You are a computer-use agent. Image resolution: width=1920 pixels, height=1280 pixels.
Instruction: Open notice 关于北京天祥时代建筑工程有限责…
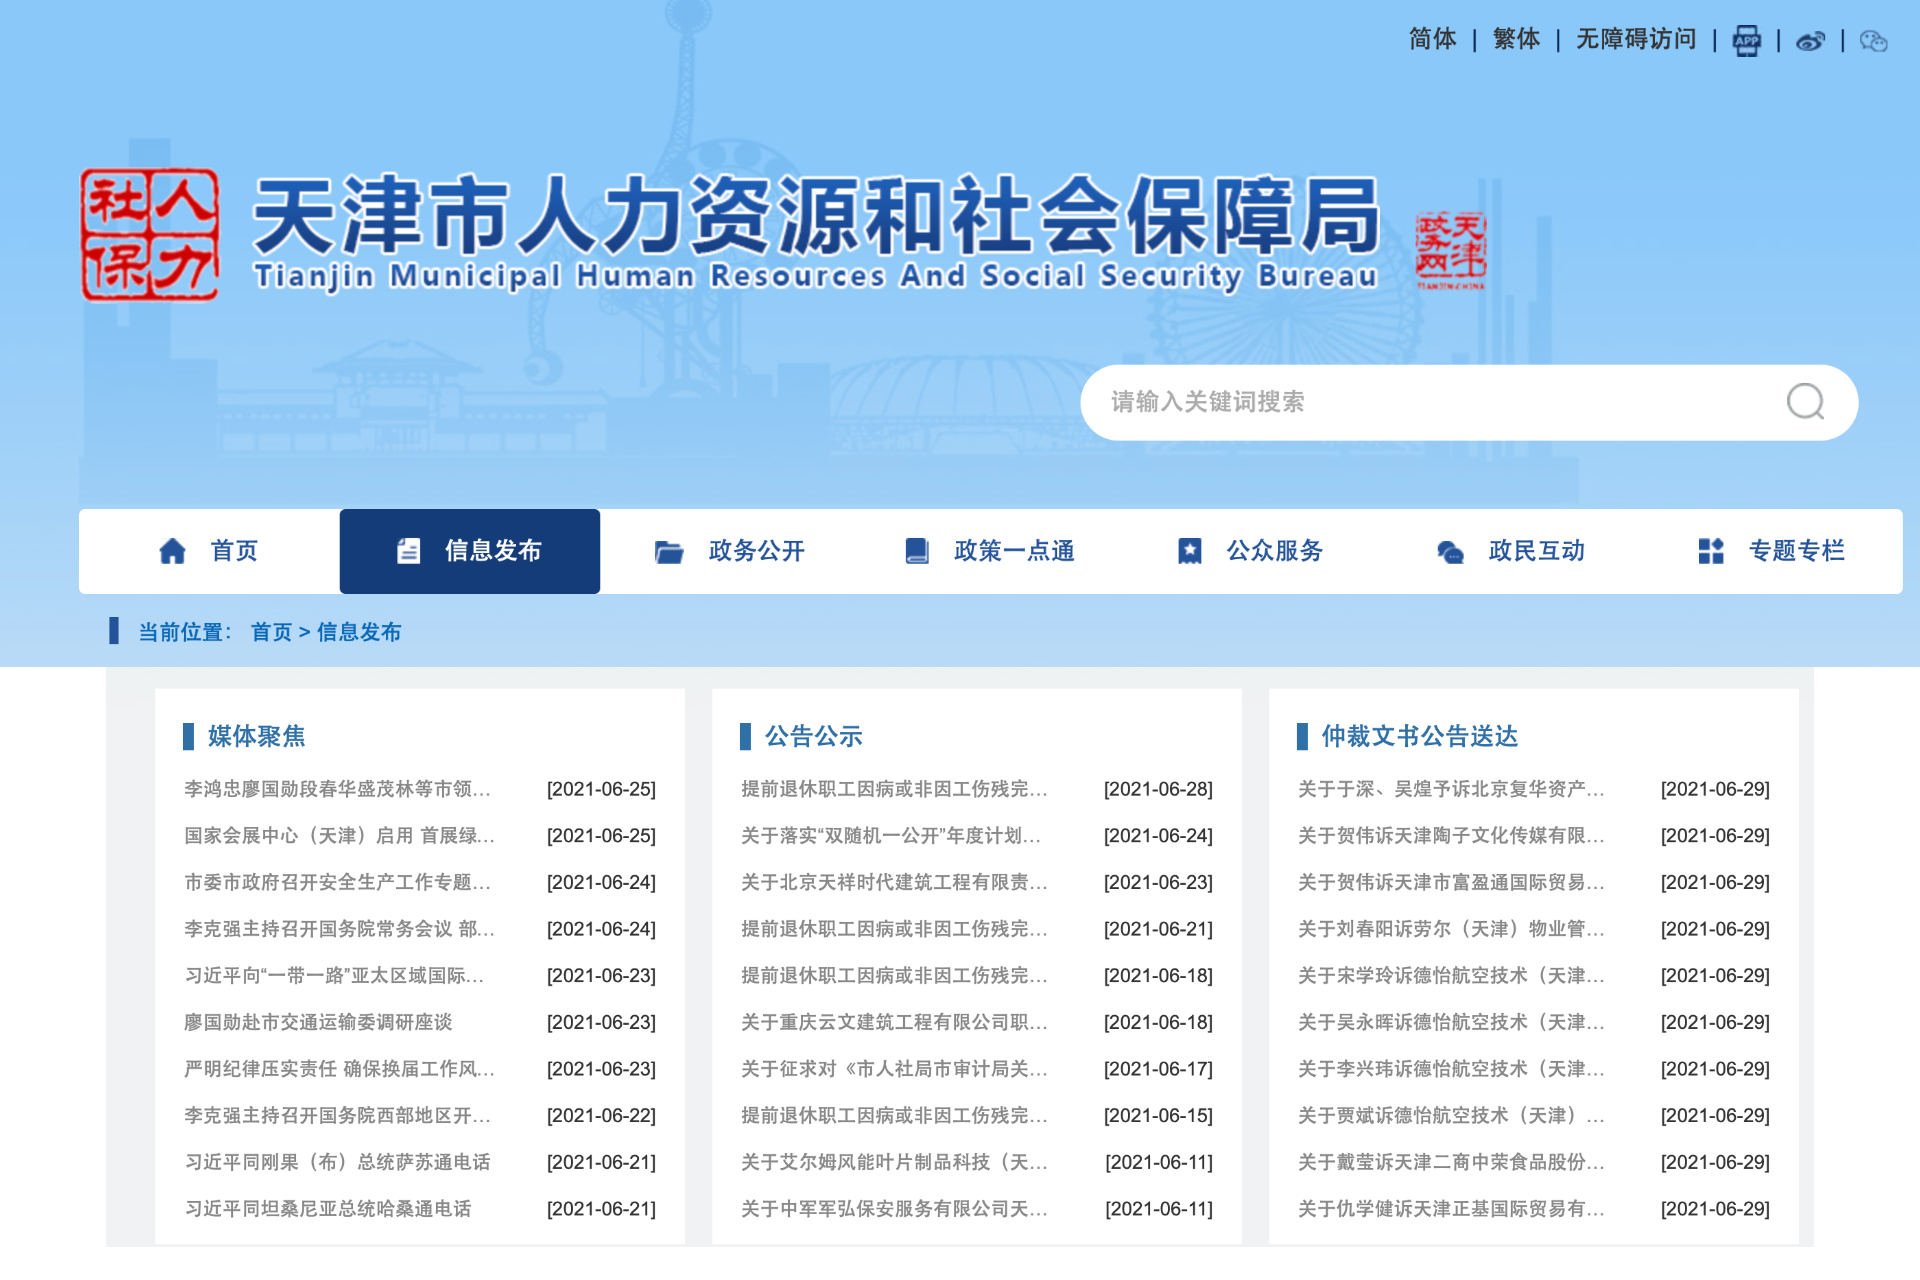click(x=894, y=882)
